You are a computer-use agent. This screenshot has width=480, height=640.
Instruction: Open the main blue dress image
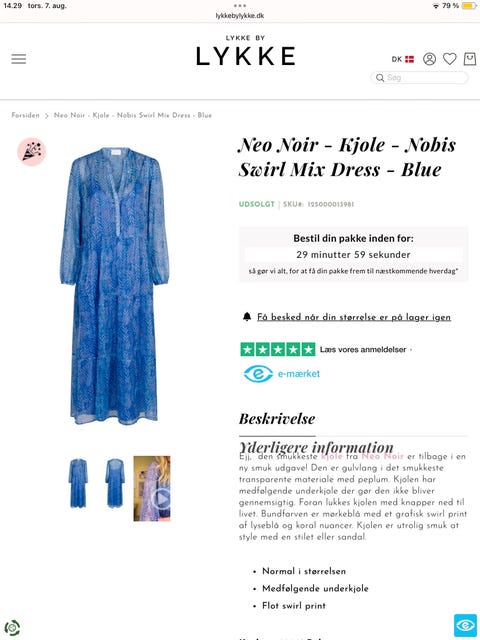pos(114,286)
